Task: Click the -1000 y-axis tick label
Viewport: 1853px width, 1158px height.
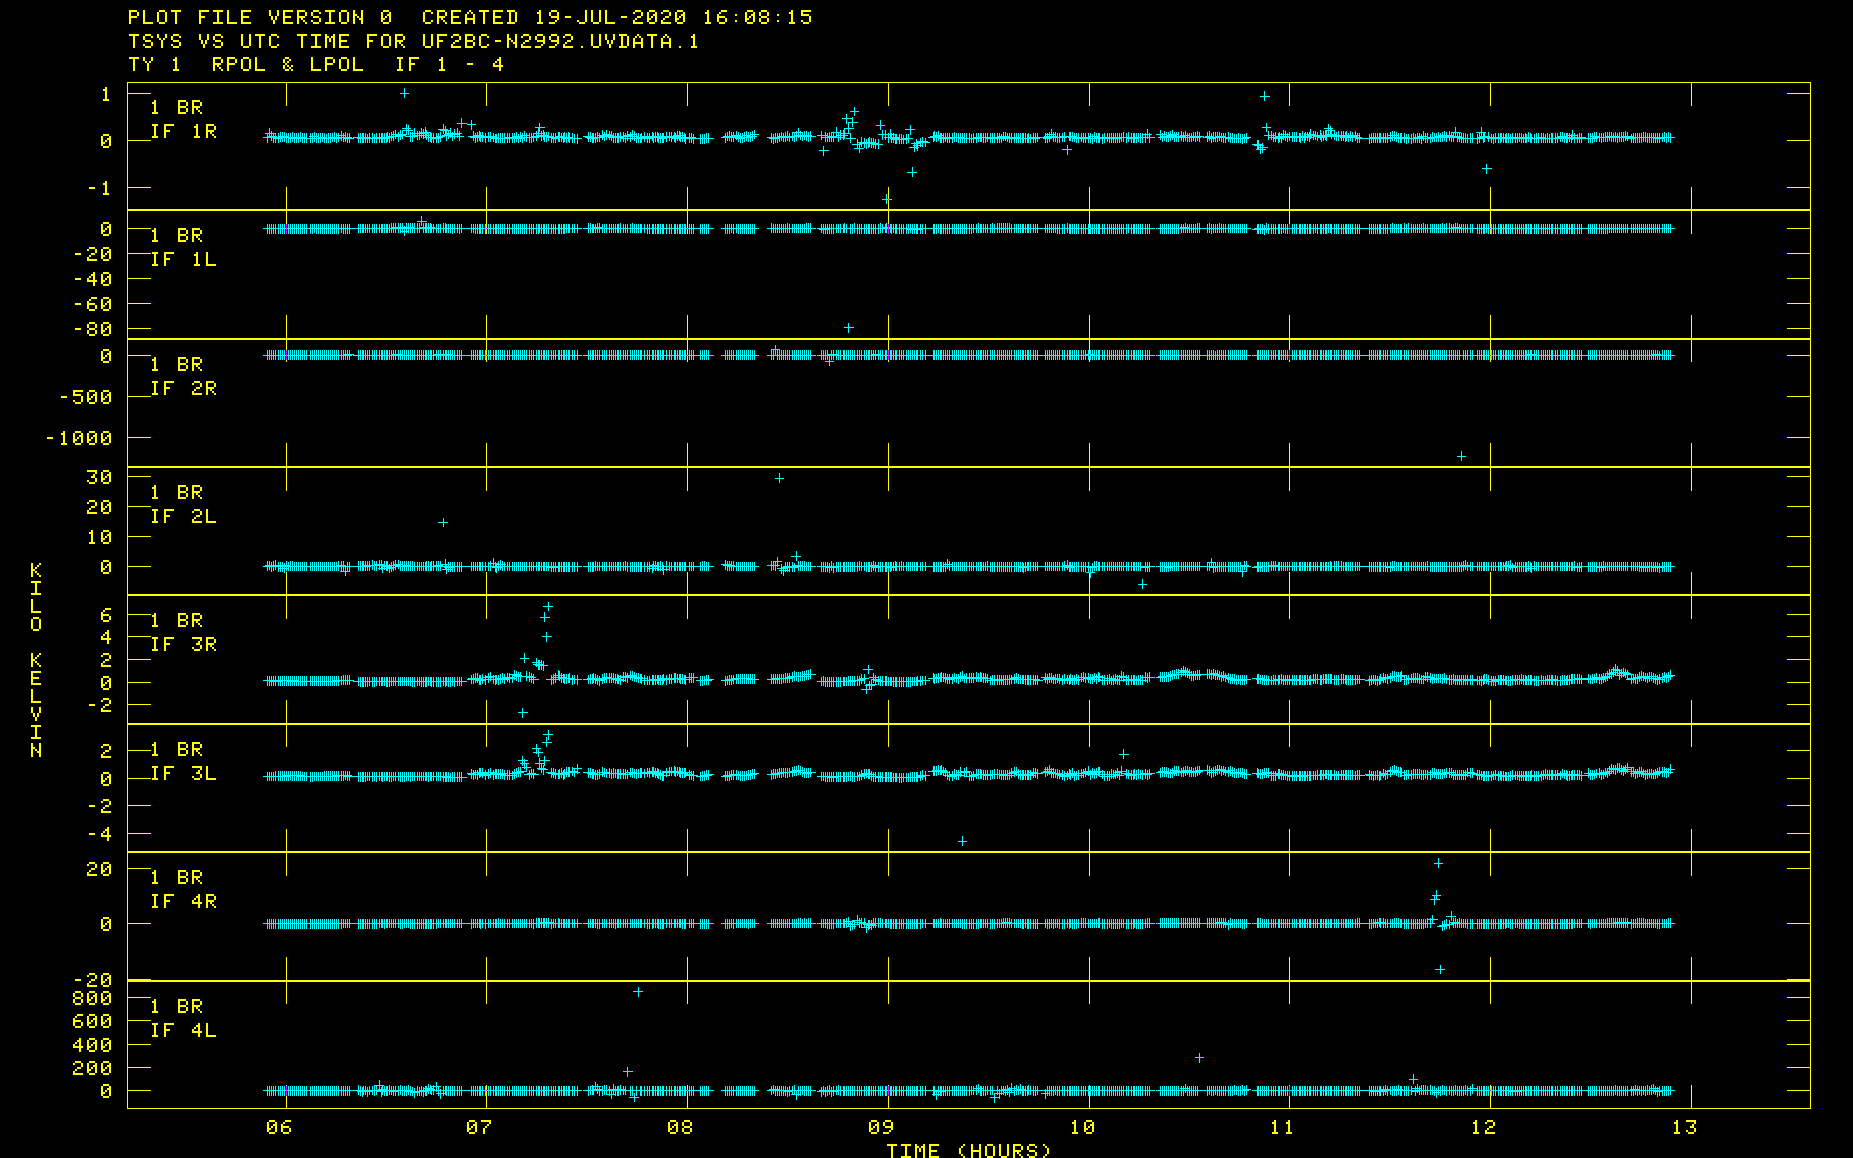Action: pyautogui.click(x=79, y=438)
